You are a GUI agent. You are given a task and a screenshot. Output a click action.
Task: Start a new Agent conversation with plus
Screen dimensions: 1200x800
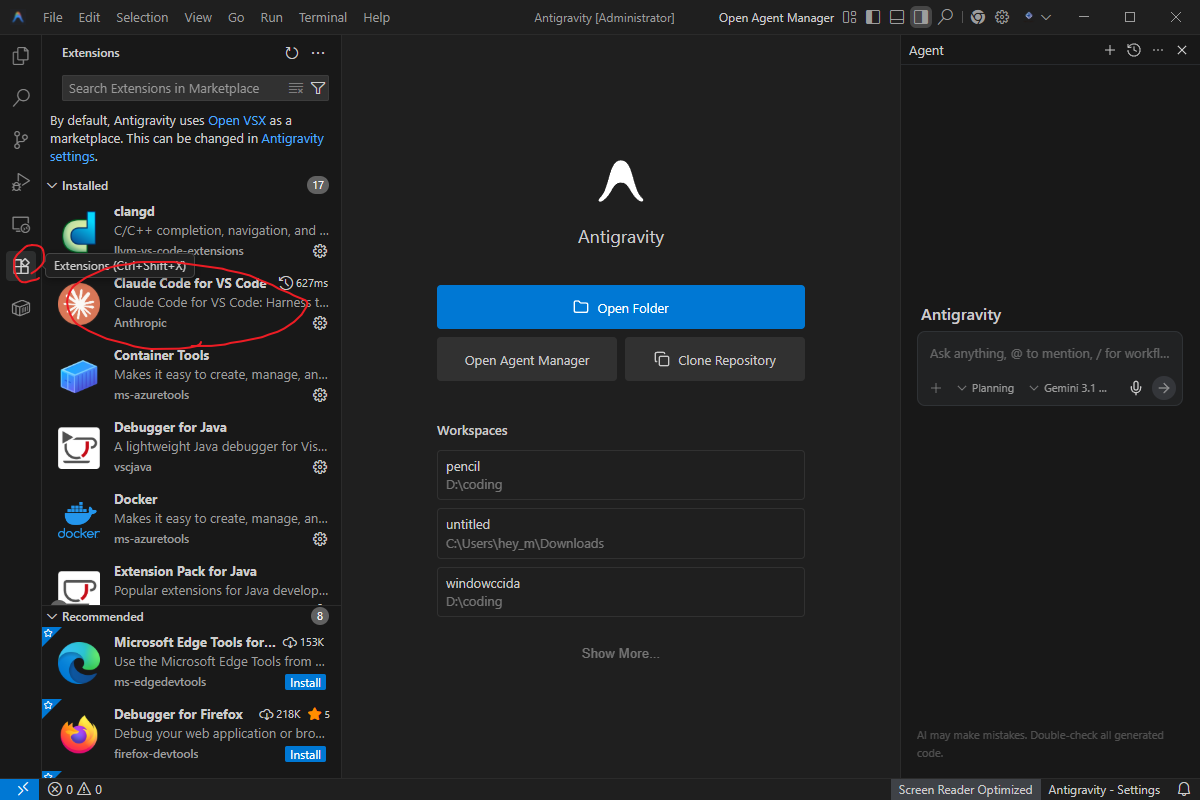coord(1109,50)
